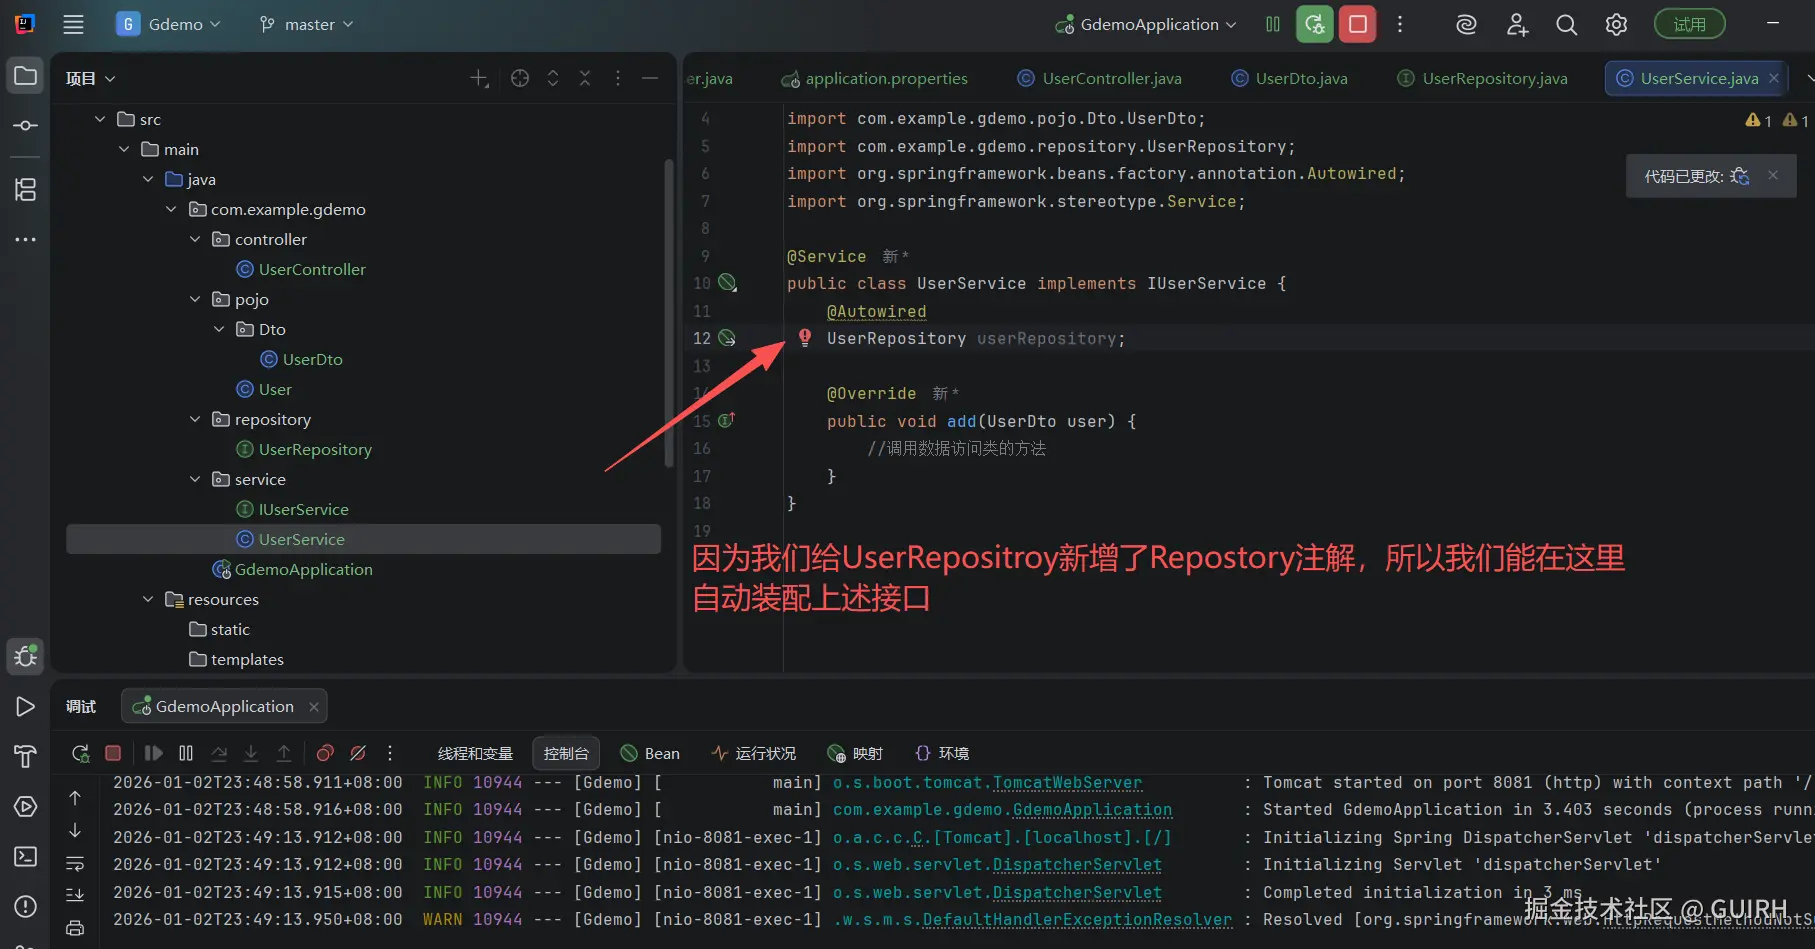
Task: Switch to the UserController.java tab
Action: tap(1099, 79)
